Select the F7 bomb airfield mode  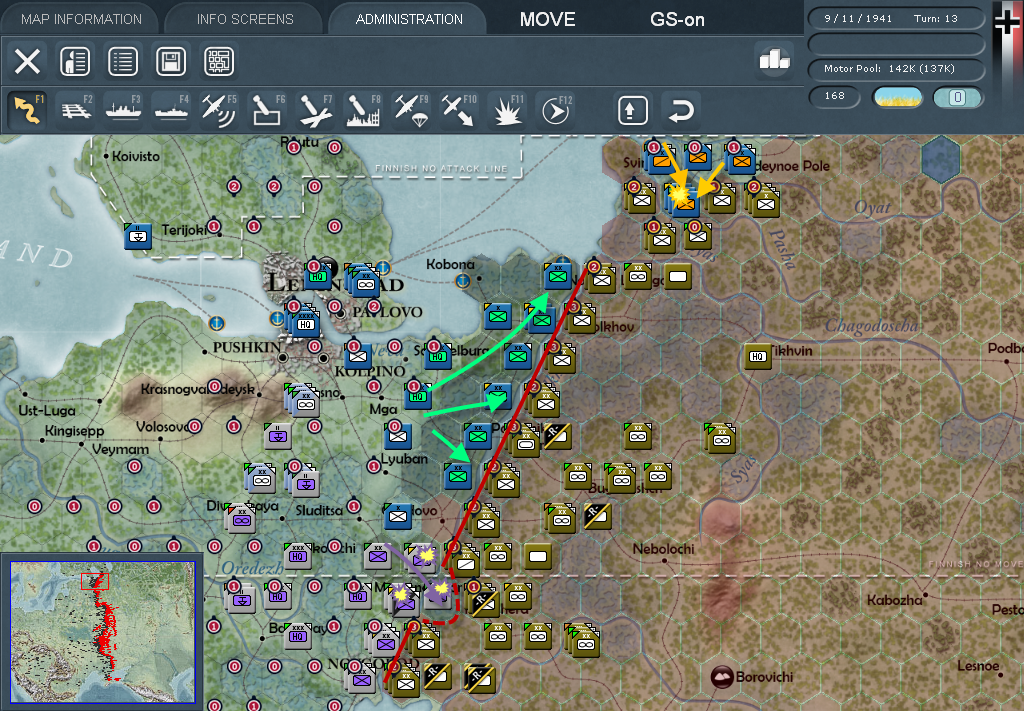[x=315, y=109]
